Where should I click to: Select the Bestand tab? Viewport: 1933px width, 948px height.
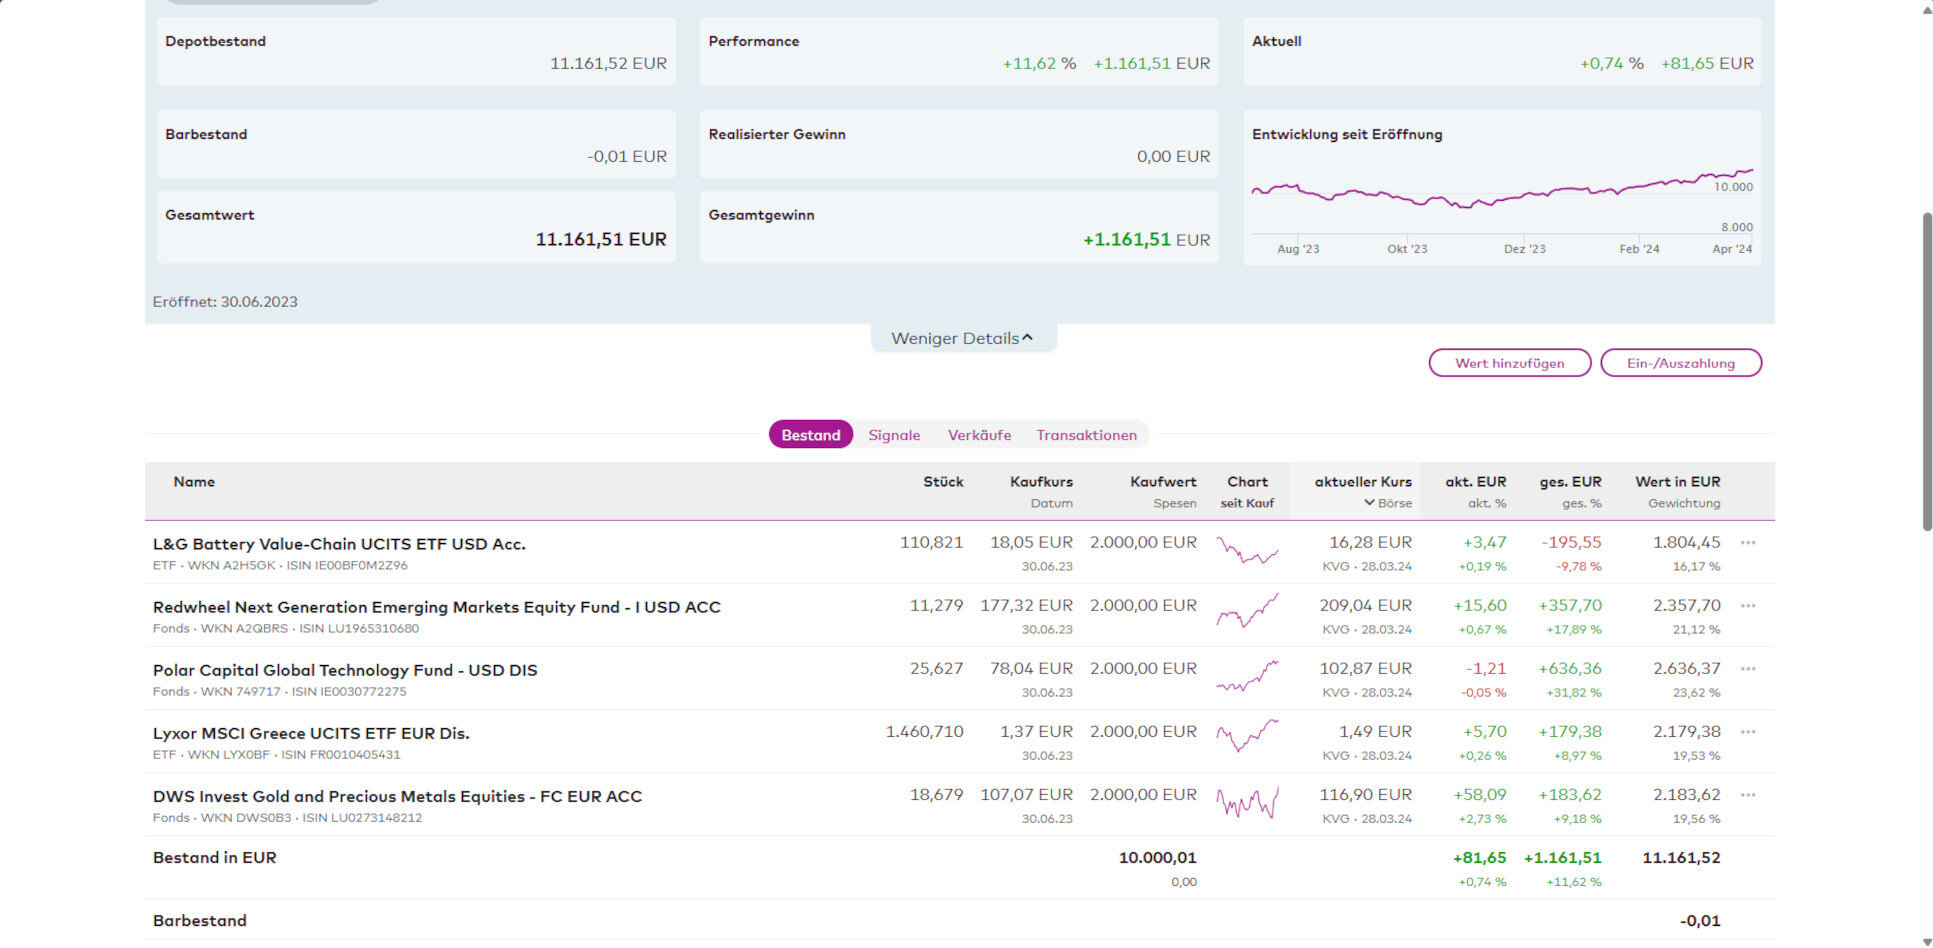[x=810, y=435]
